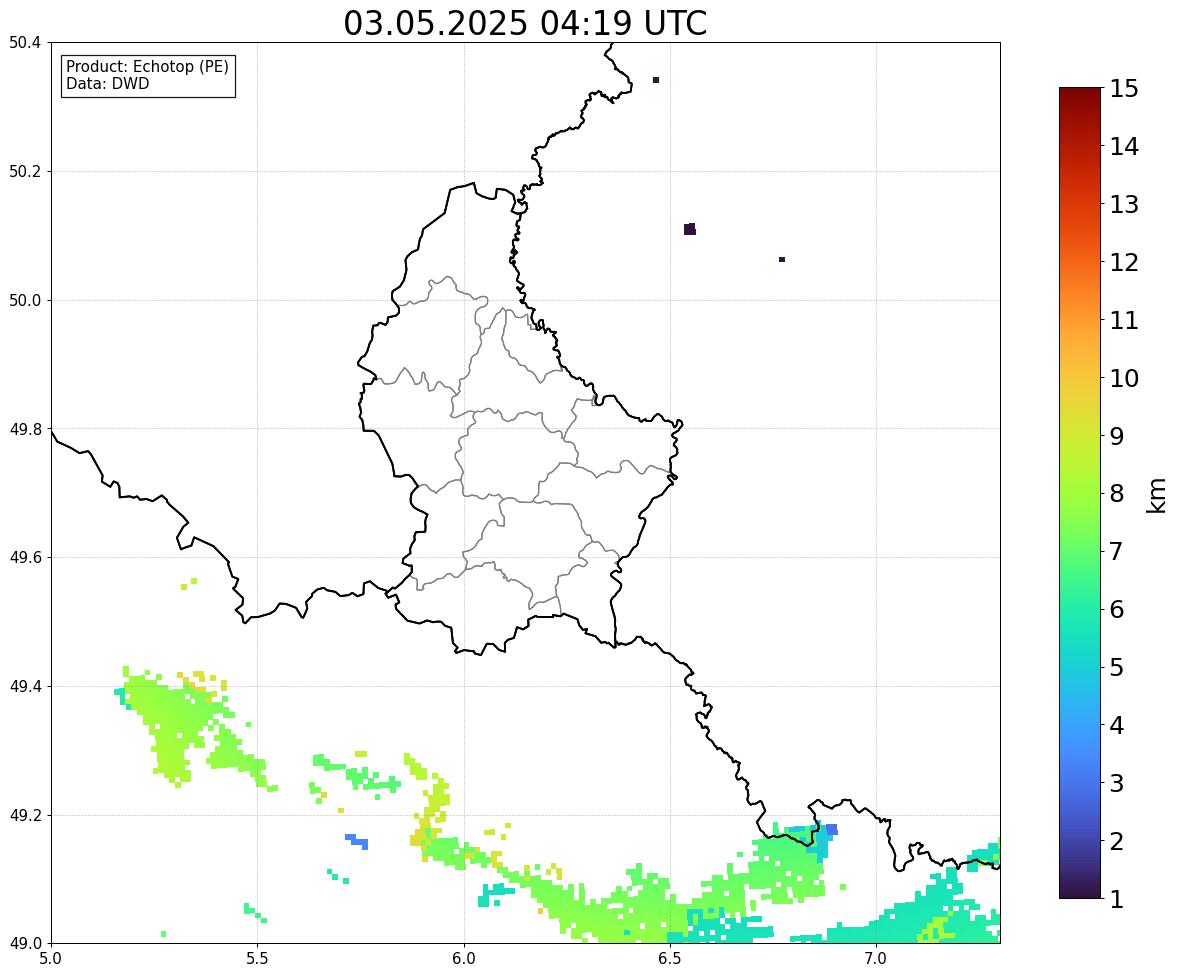Click the 'Product: Echotop (PE)' legend line
This screenshot has height=976, width=1178.
coord(147,66)
